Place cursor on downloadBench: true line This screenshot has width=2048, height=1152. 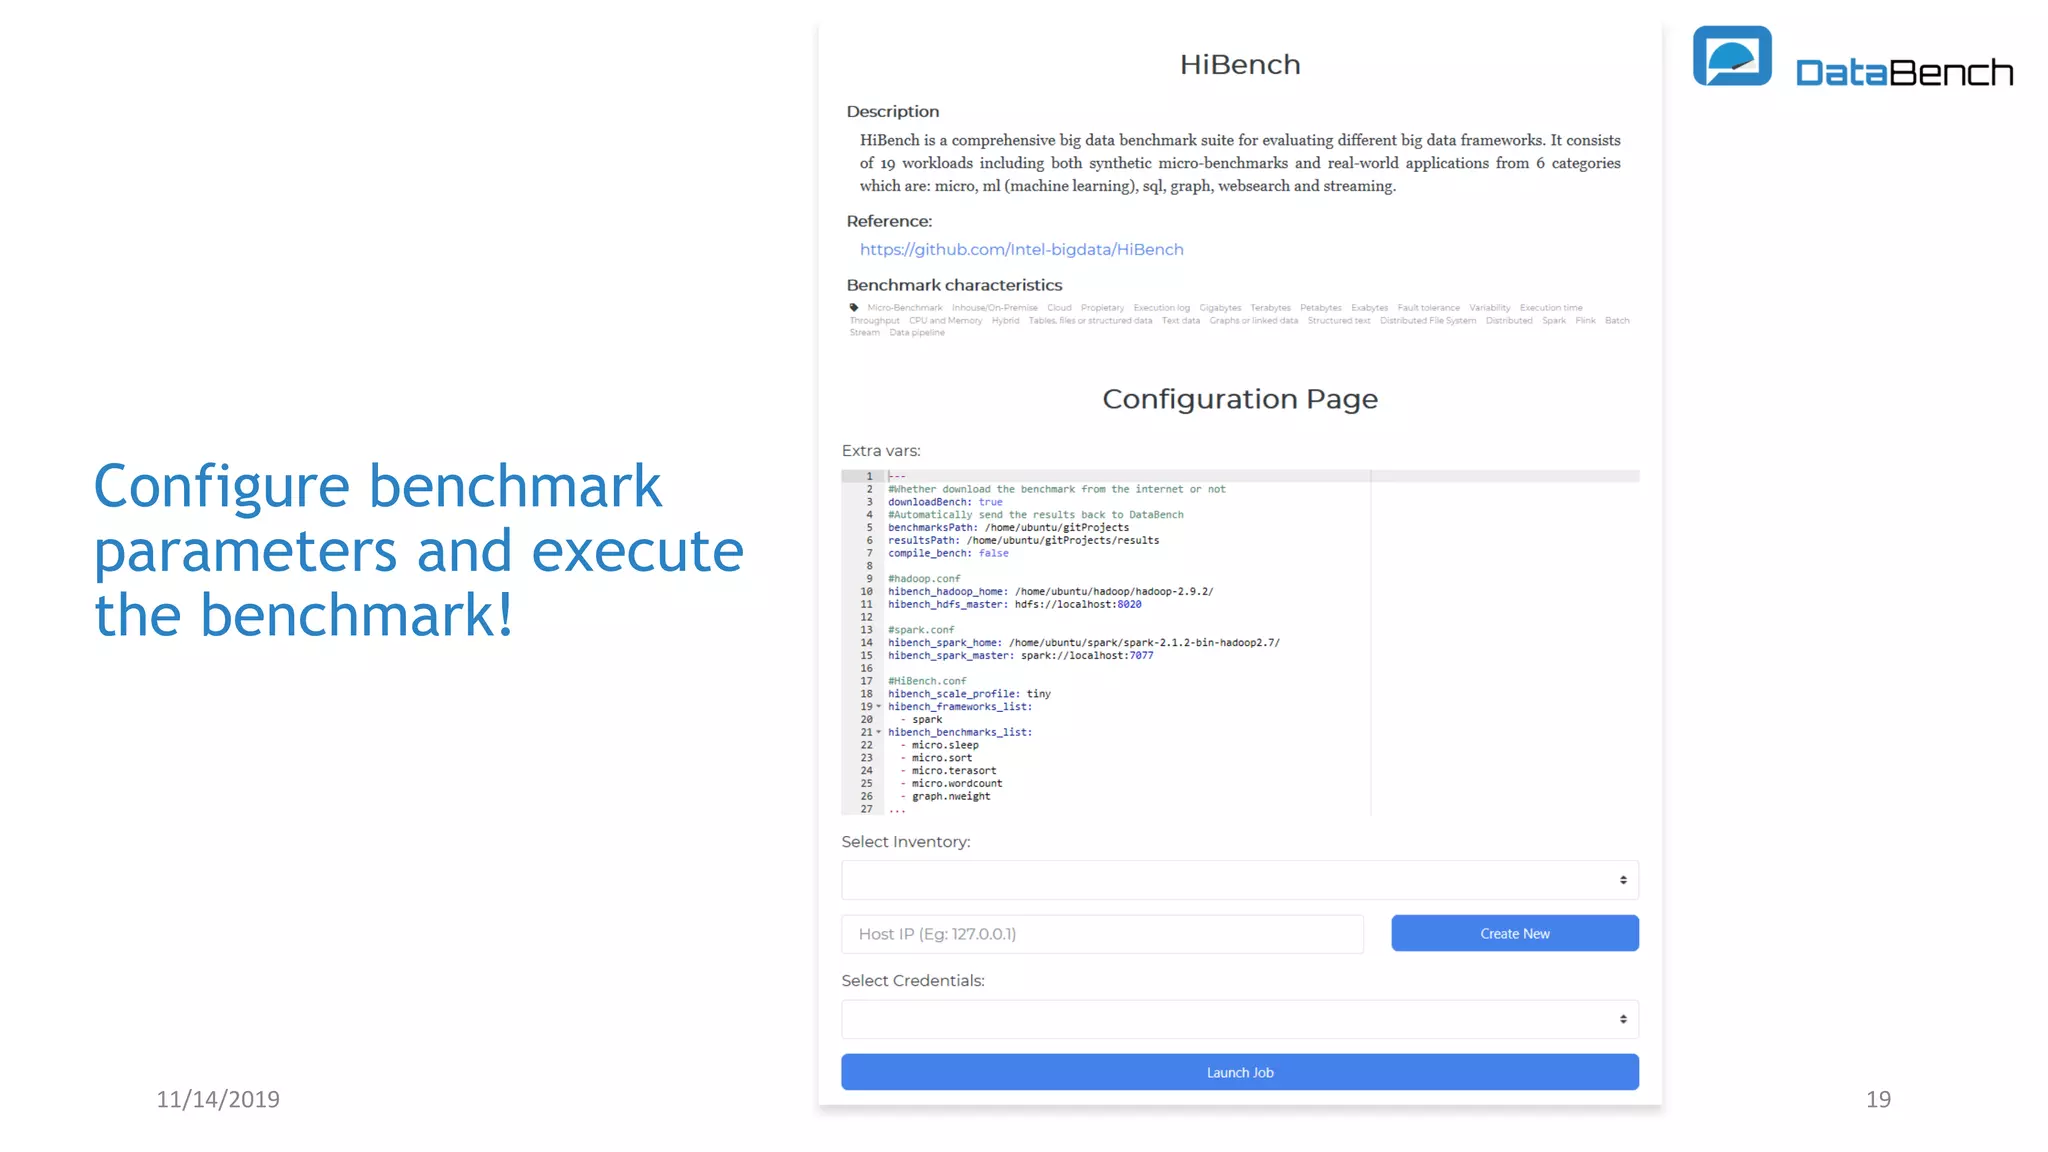tap(945, 502)
